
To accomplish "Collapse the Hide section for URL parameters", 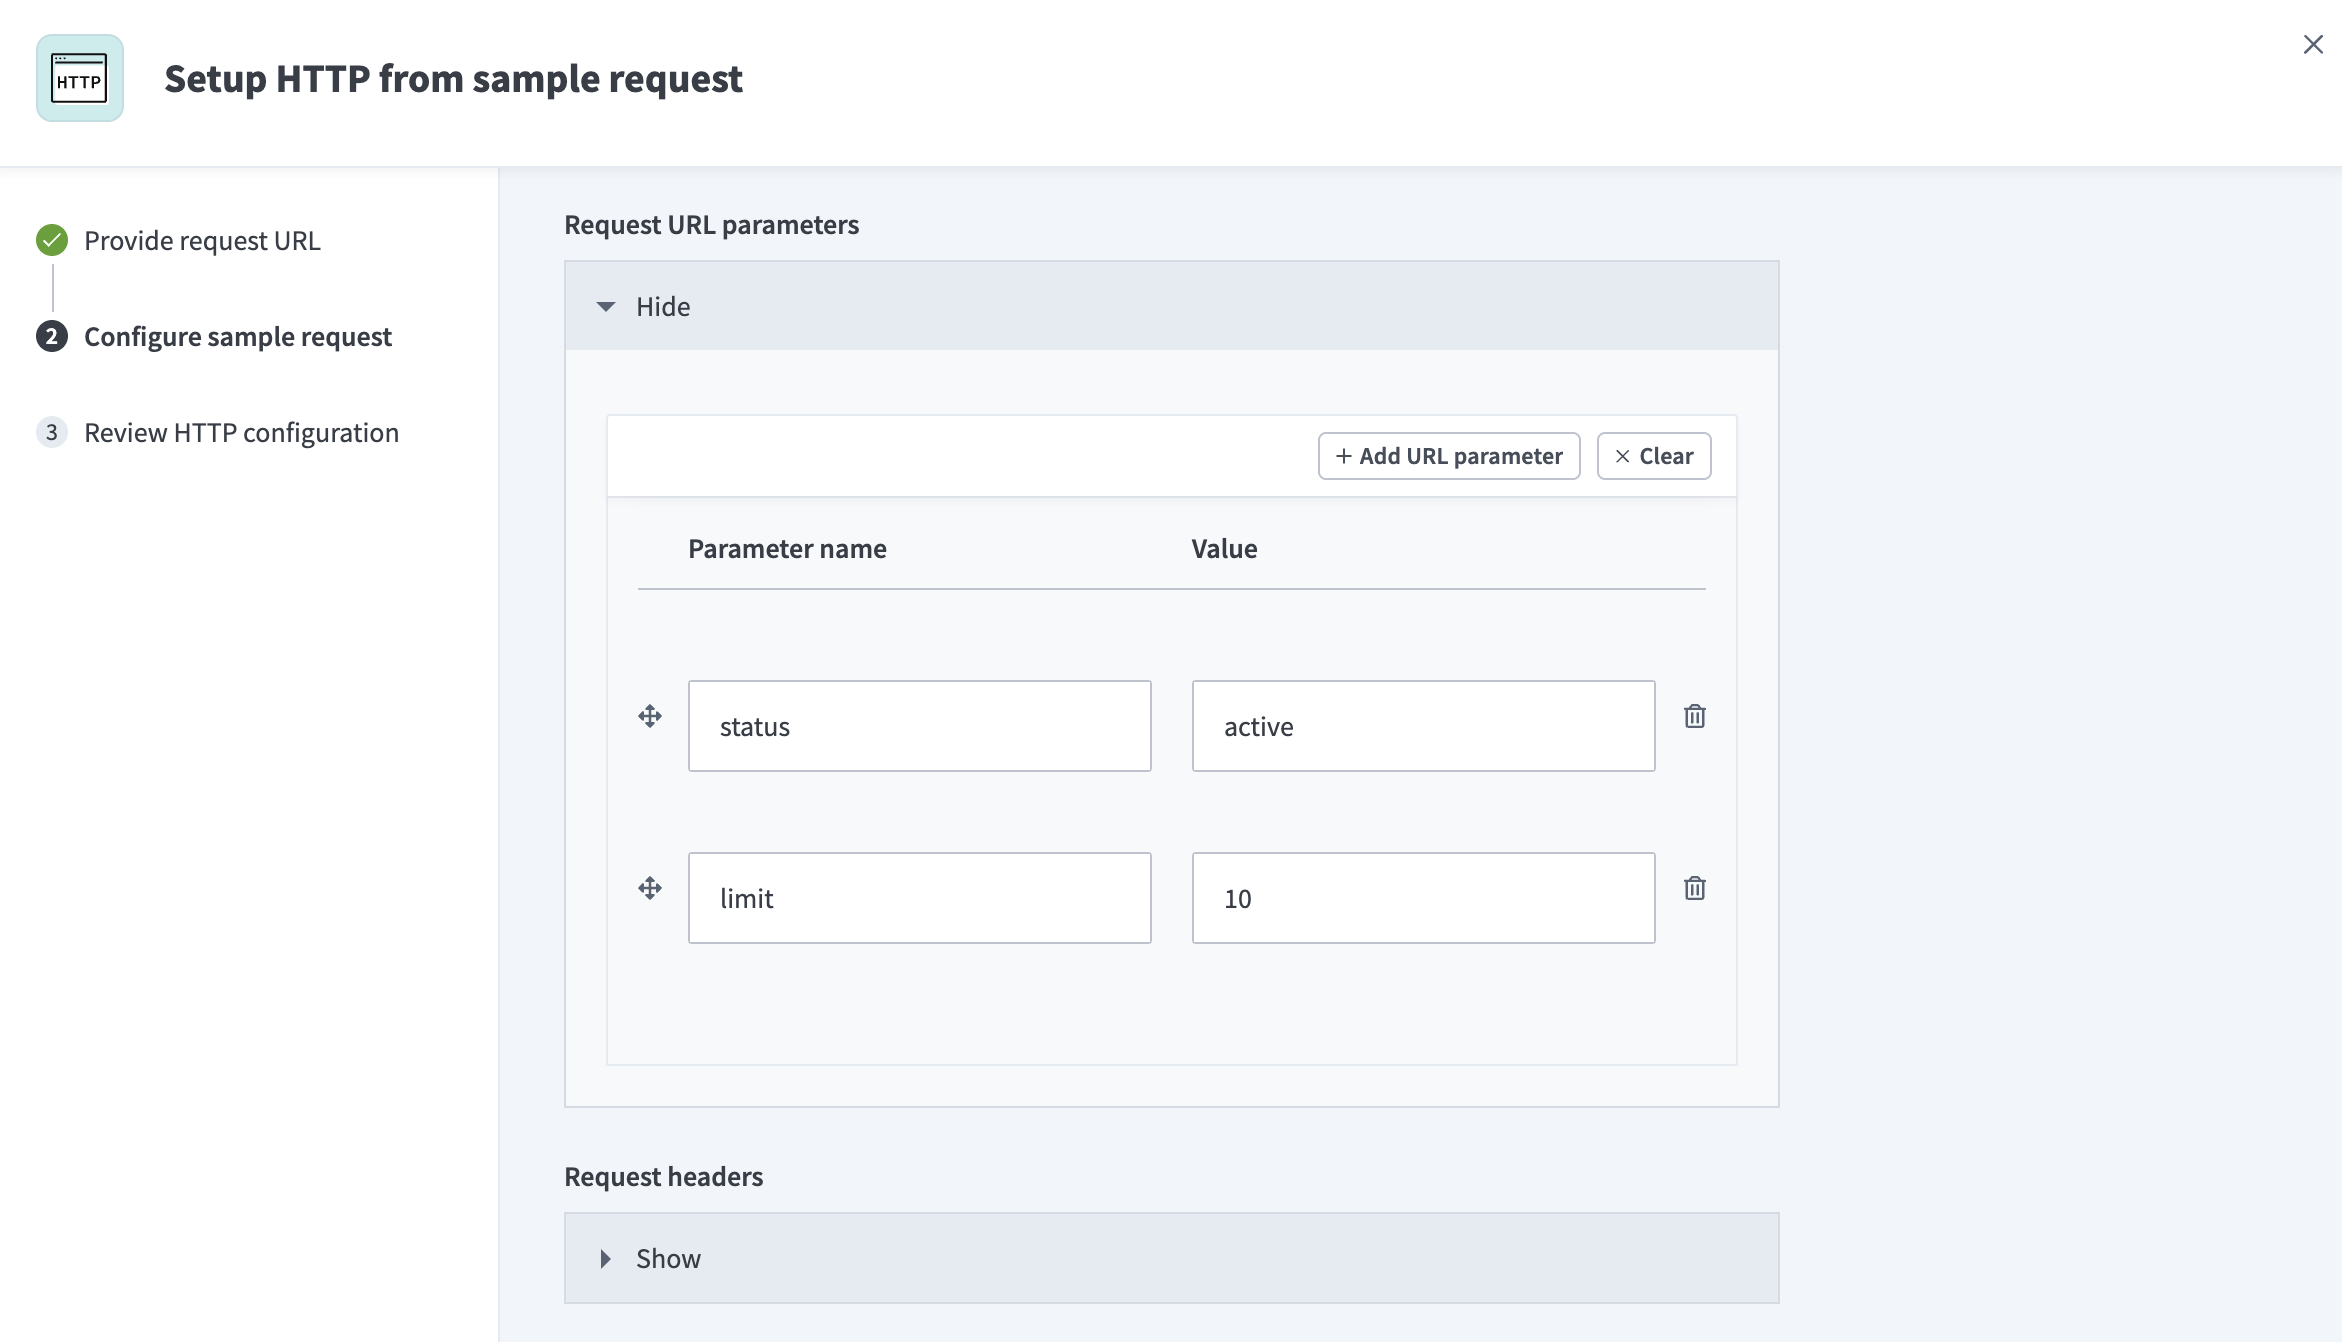I will [661, 306].
